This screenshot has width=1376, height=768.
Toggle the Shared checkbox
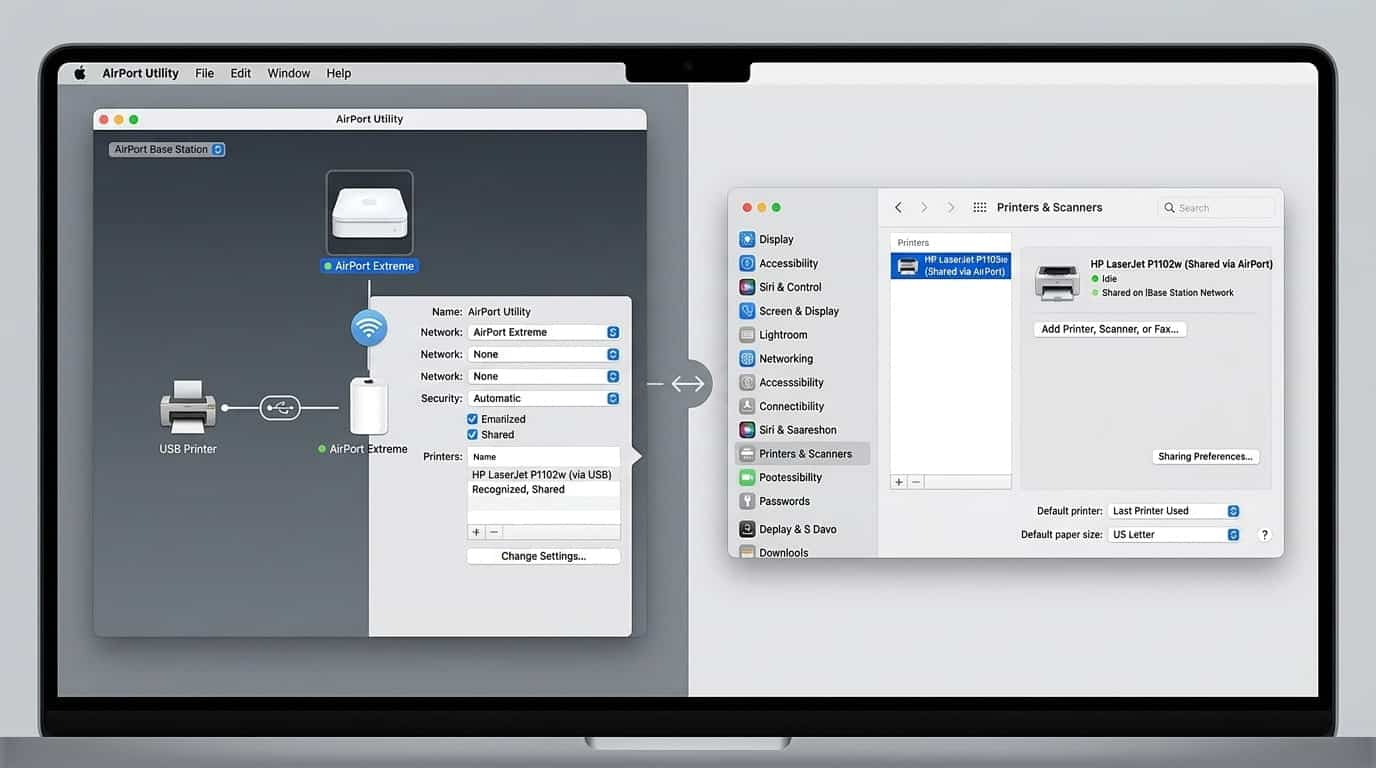(472, 435)
